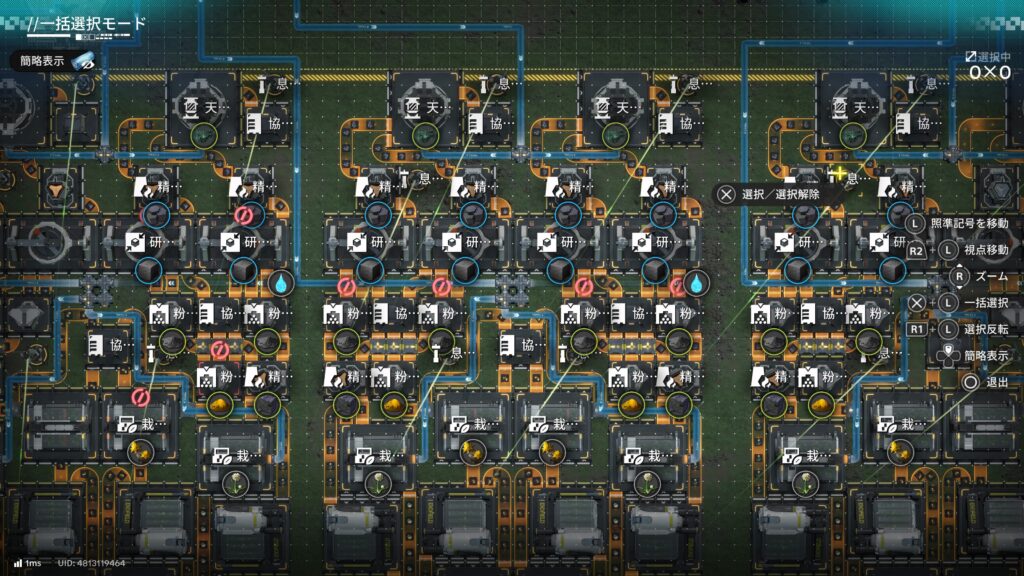
Task: Click the 選択反転 invert selection prompt
Action: pyautogui.click(x=985, y=328)
